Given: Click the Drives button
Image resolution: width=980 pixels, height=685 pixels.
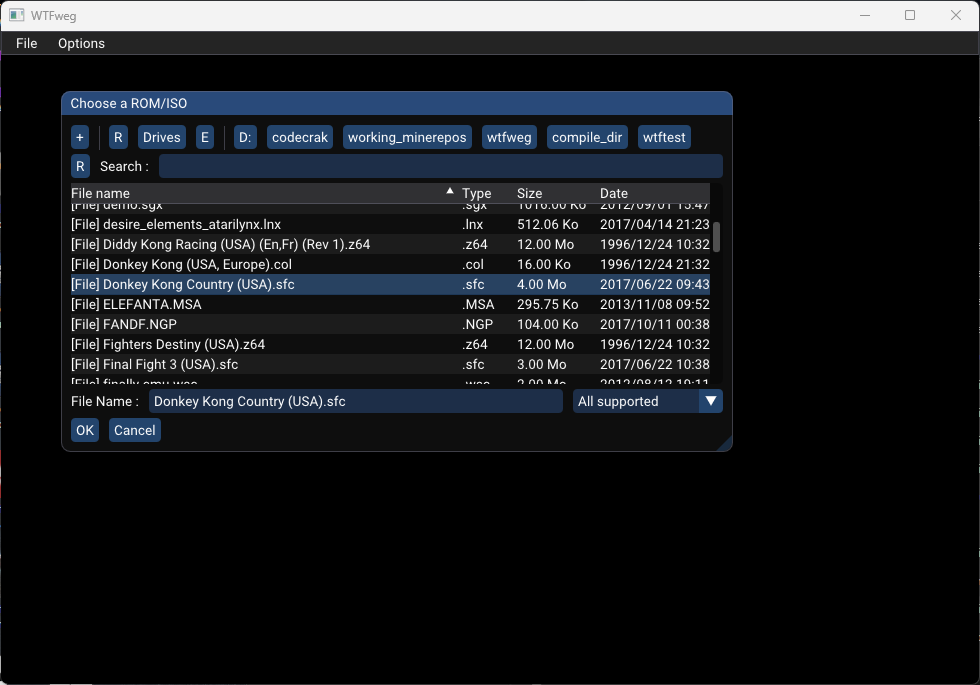Looking at the screenshot, I should click(161, 137).
